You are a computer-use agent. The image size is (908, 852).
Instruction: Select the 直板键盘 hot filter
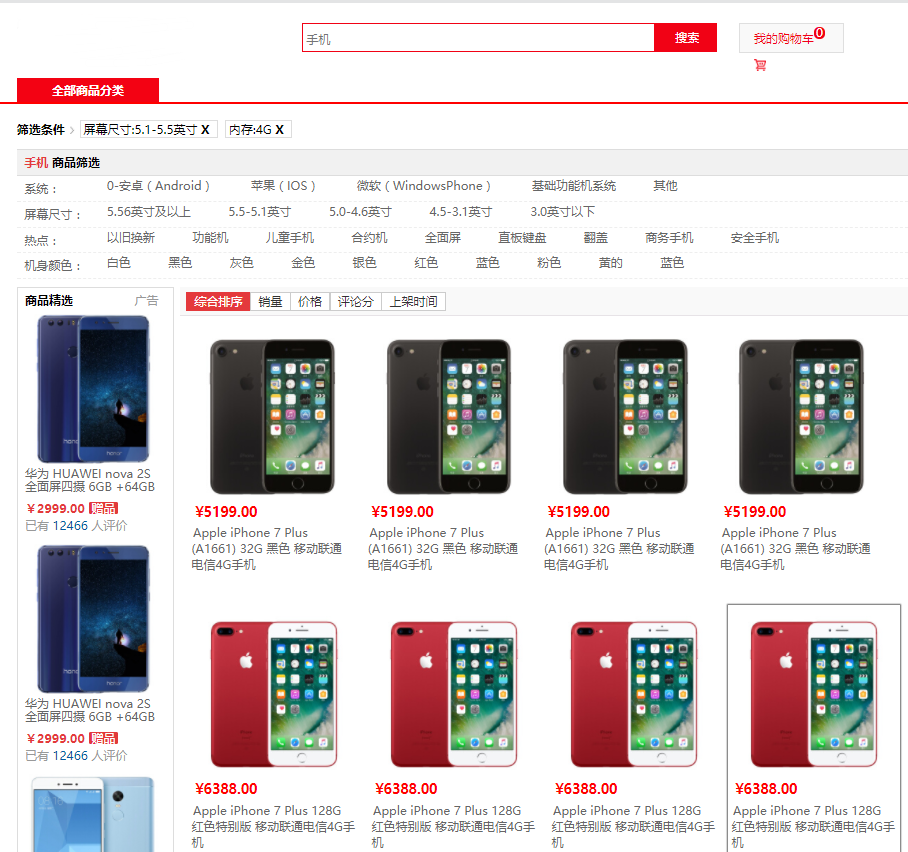(x=522, y=238)
